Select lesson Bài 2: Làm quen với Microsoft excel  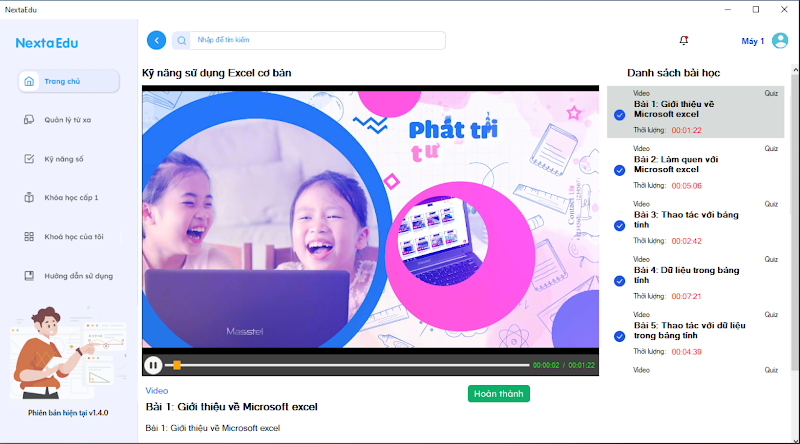pyautogui.click(x=695, y=167)
